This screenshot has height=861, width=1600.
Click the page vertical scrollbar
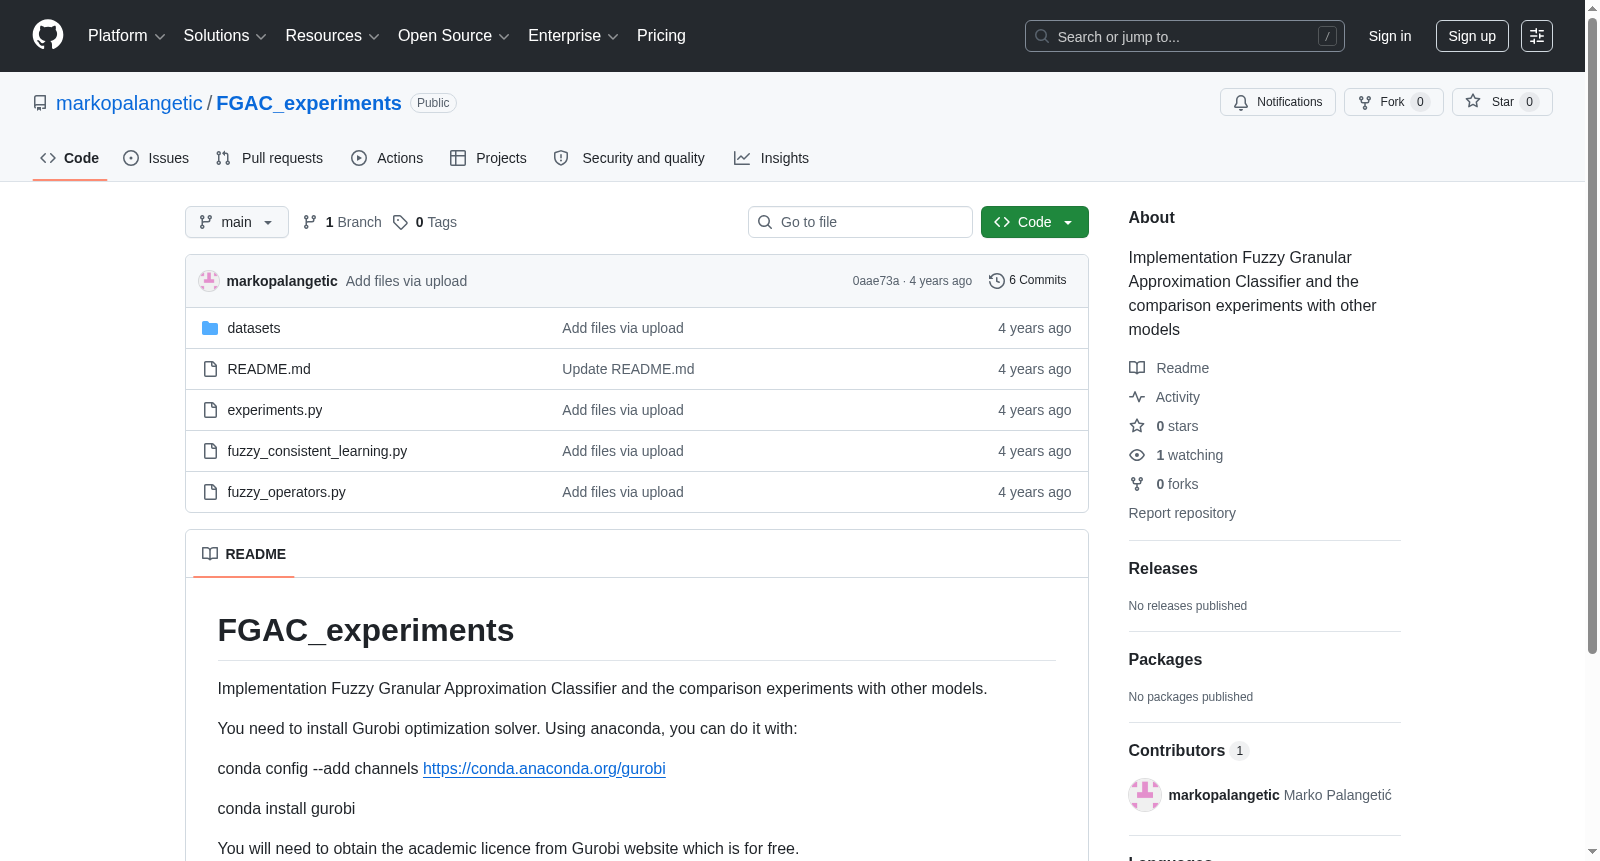click(x=1592, y=430)
